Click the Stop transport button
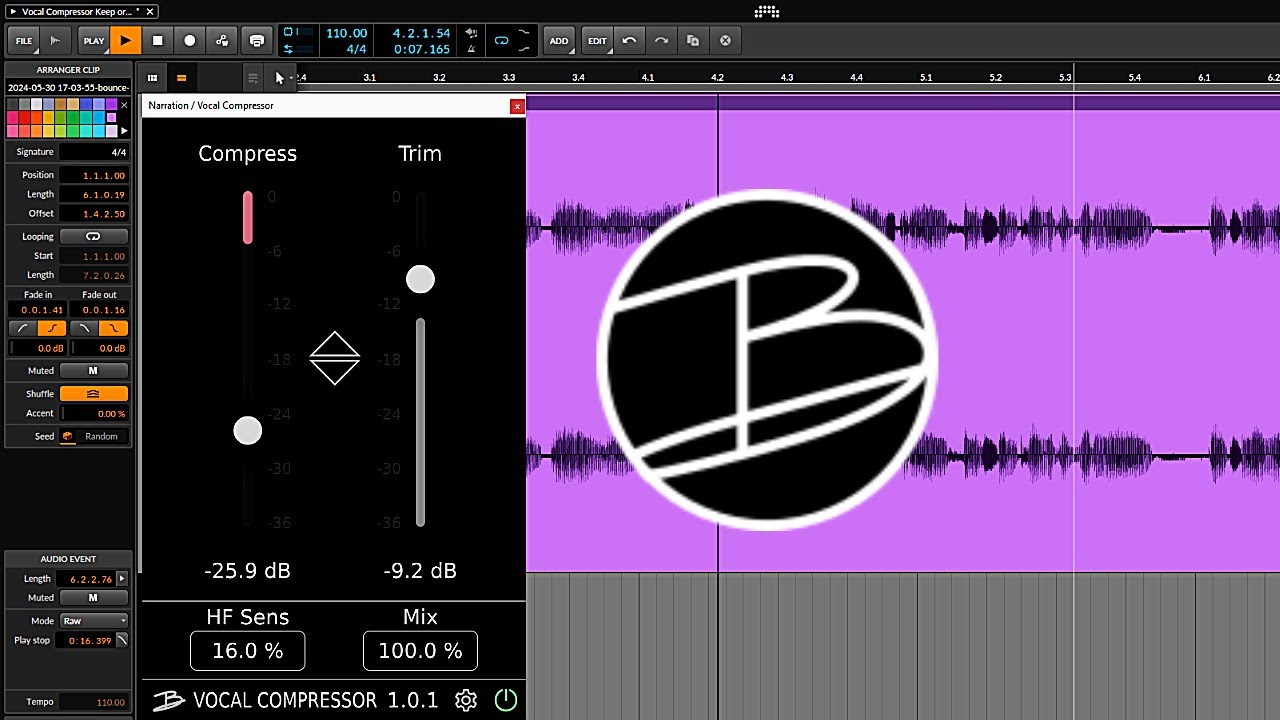The height and width of the screenshot is (720, 1280). coord(157,41)
